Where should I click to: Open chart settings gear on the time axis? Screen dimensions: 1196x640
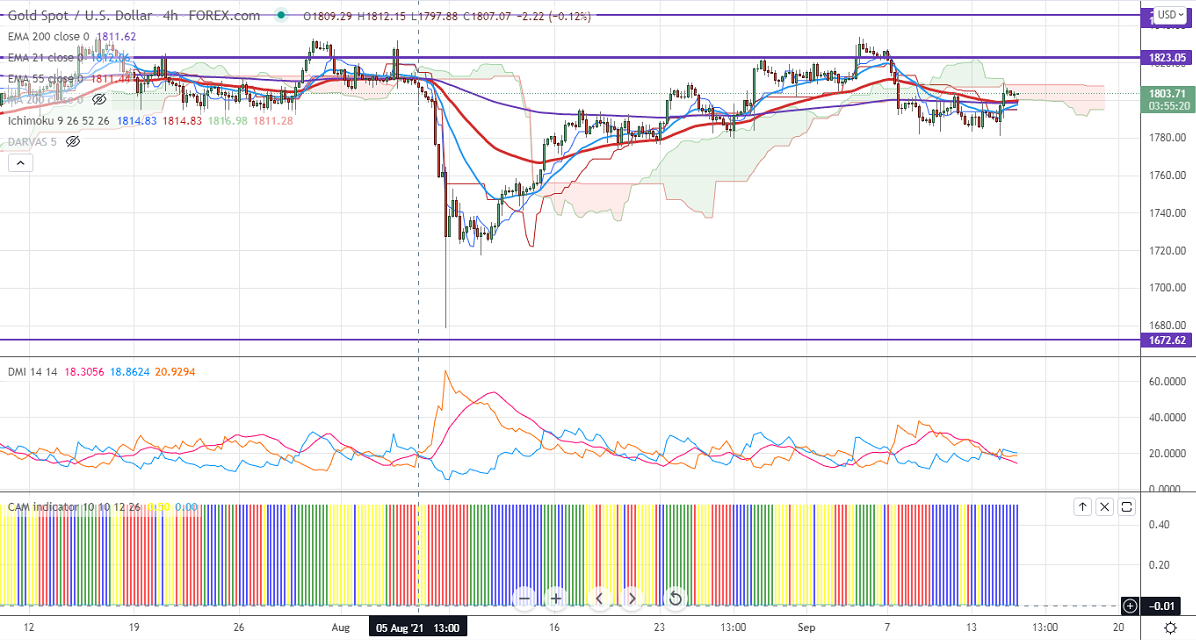pos(1170,629)
